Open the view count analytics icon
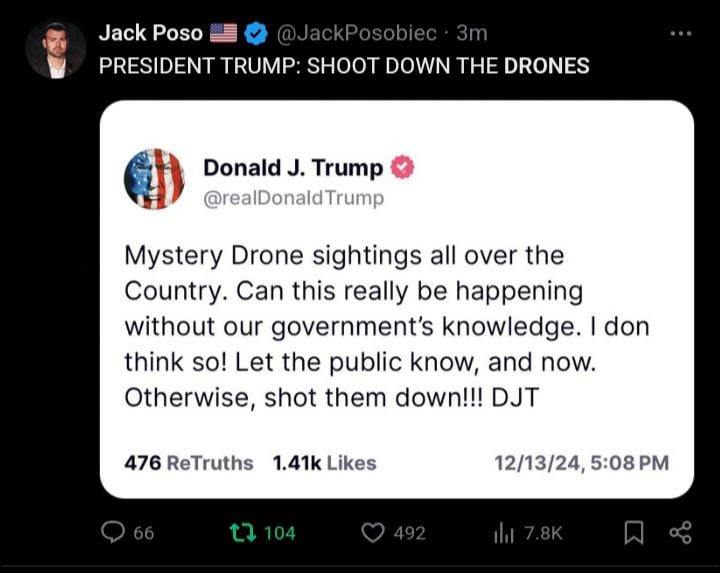Viewport: 720px width, 573px height. coord(504,534)
